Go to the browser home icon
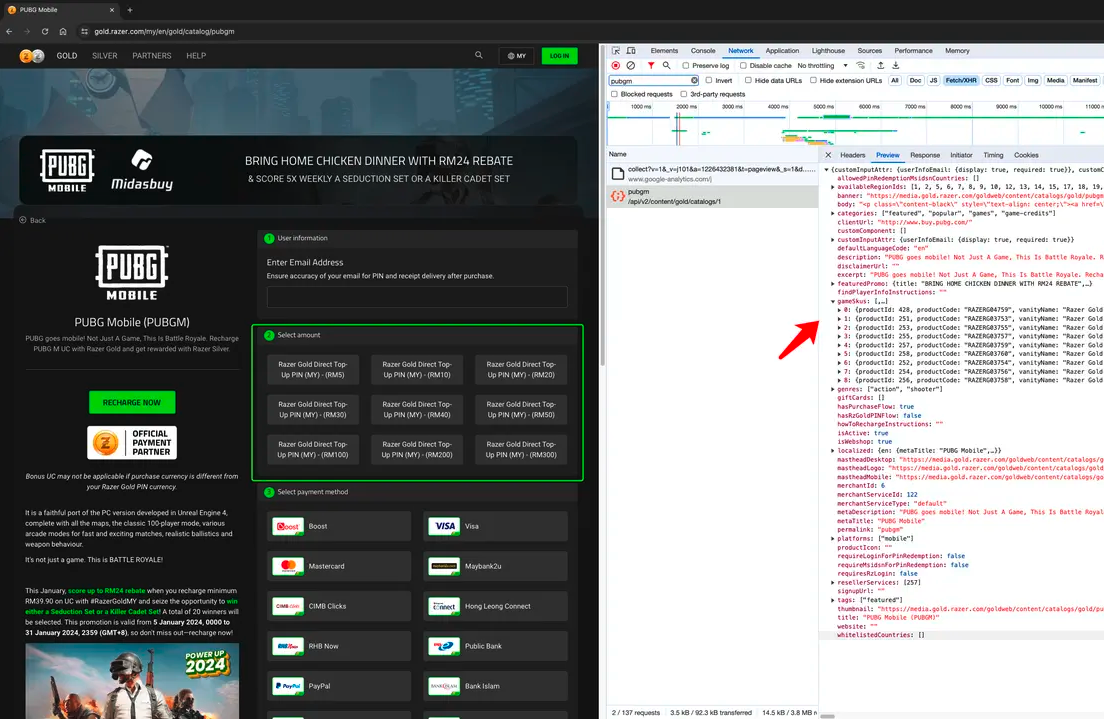 (x=63, y=32)
